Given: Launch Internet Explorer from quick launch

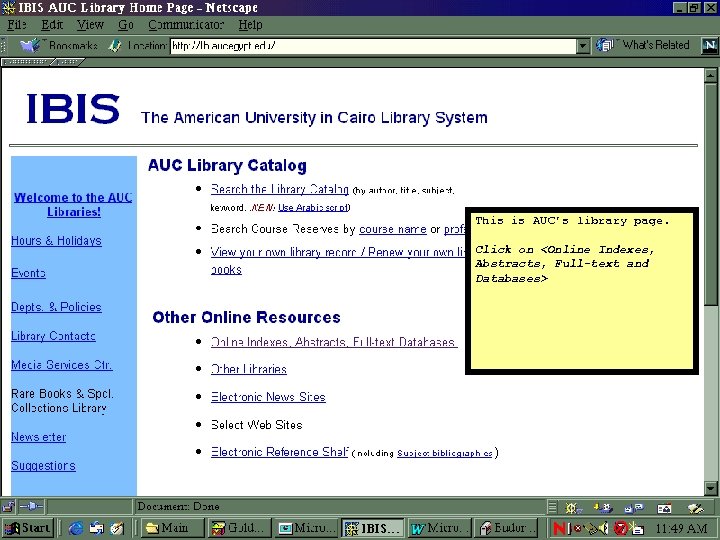Looking at the screenshot, I should pos(76,529).
